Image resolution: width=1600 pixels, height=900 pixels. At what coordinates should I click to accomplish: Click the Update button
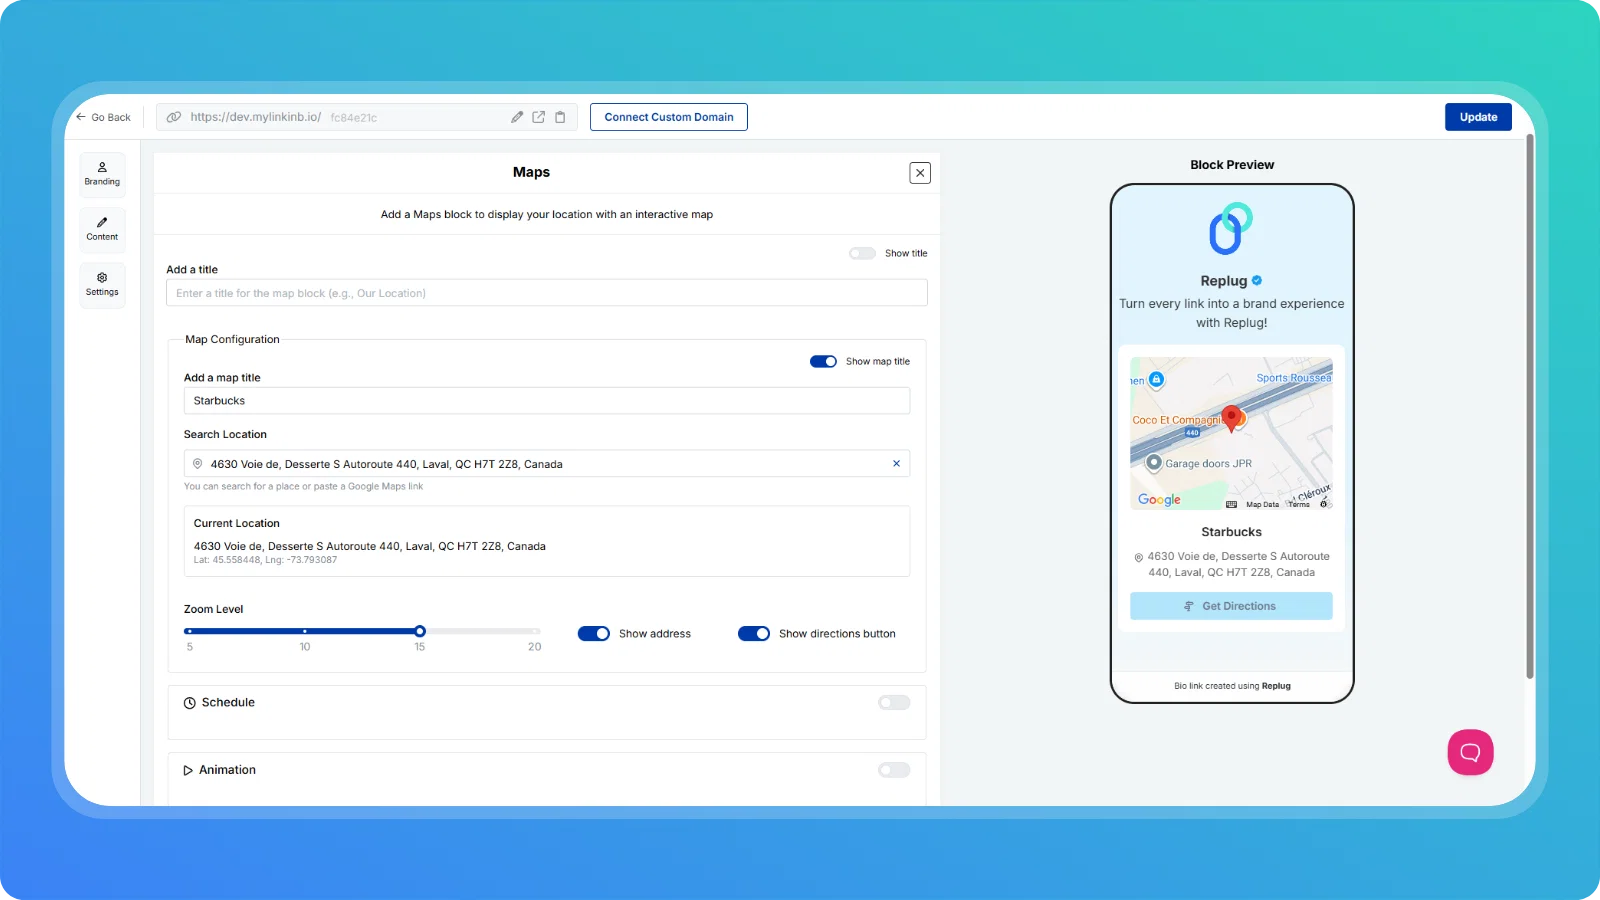(x=1478, y=117)
